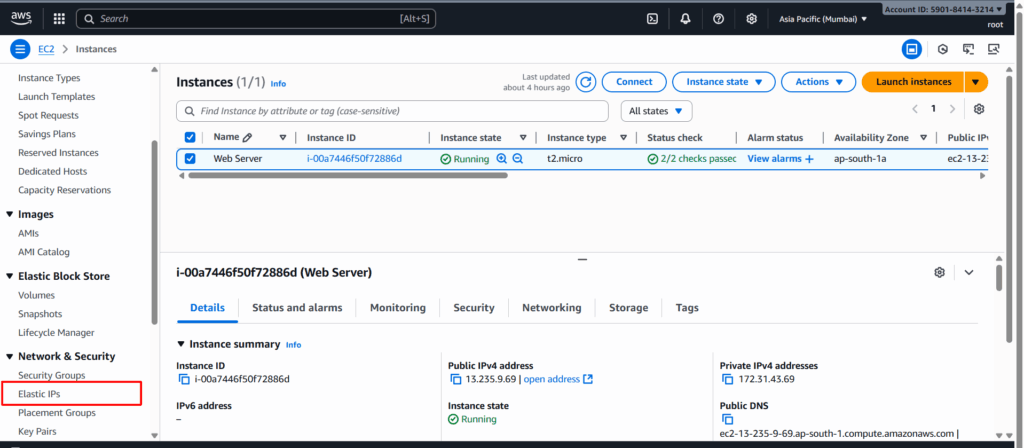Zoom in filter on Running state

pyautogui.click(x=502, y=158)
